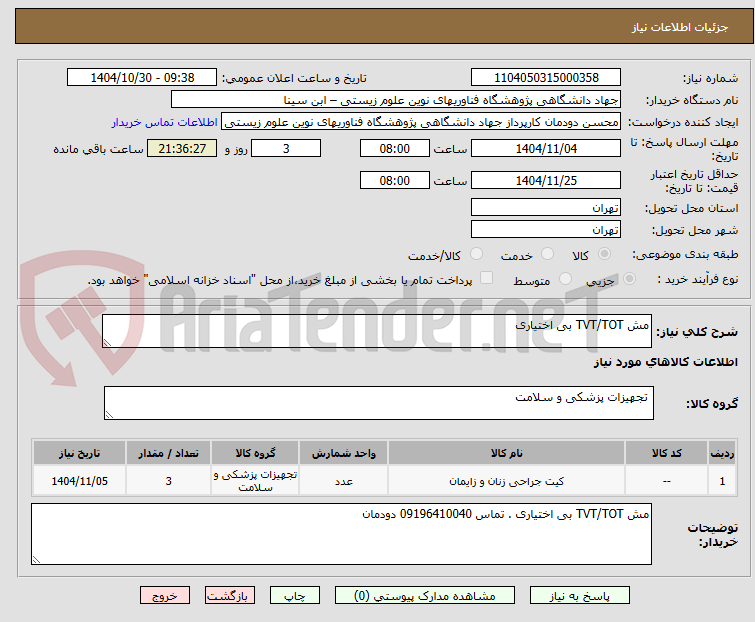Click the remaining time field 21:36:27
Viewport: 755px width, 622px height.
click(x=182, y=148)
